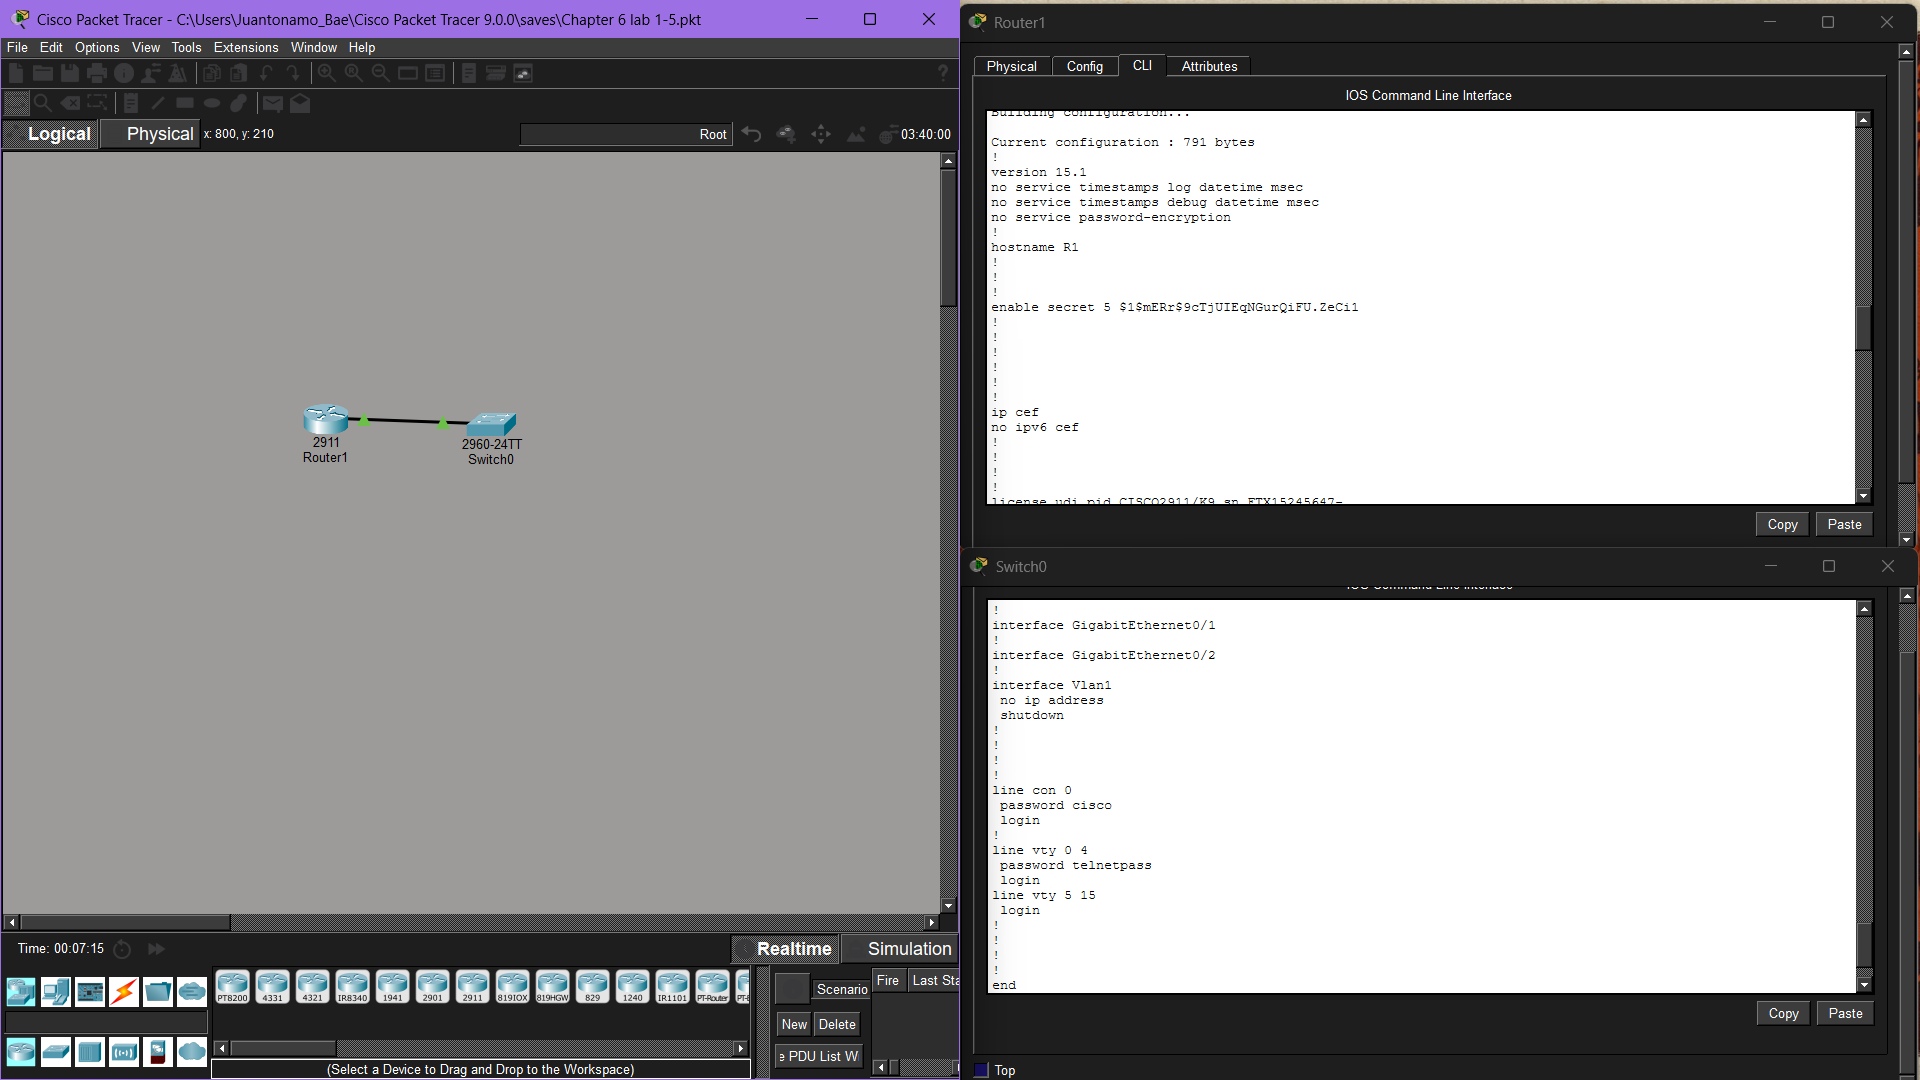1920x1080 pixels.
Task: Click the New scenario button
Action: [x=794, y=1024]
